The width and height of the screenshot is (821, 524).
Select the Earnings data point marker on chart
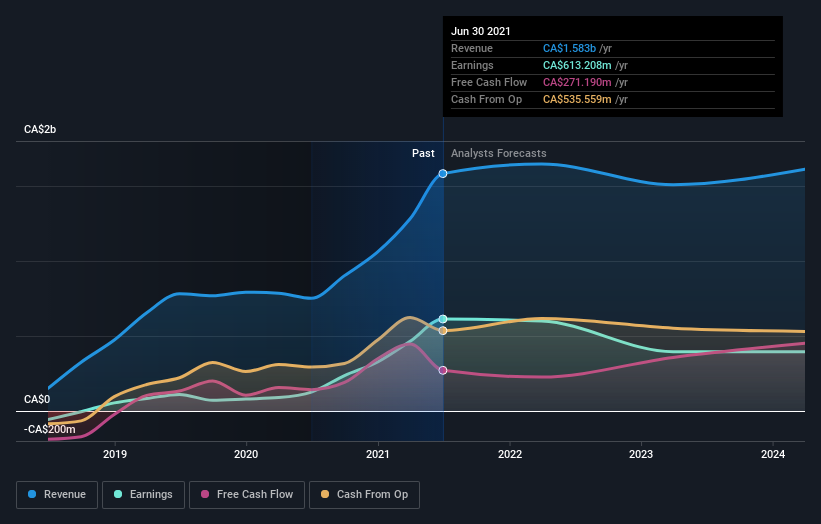click(x=443, y=319)
